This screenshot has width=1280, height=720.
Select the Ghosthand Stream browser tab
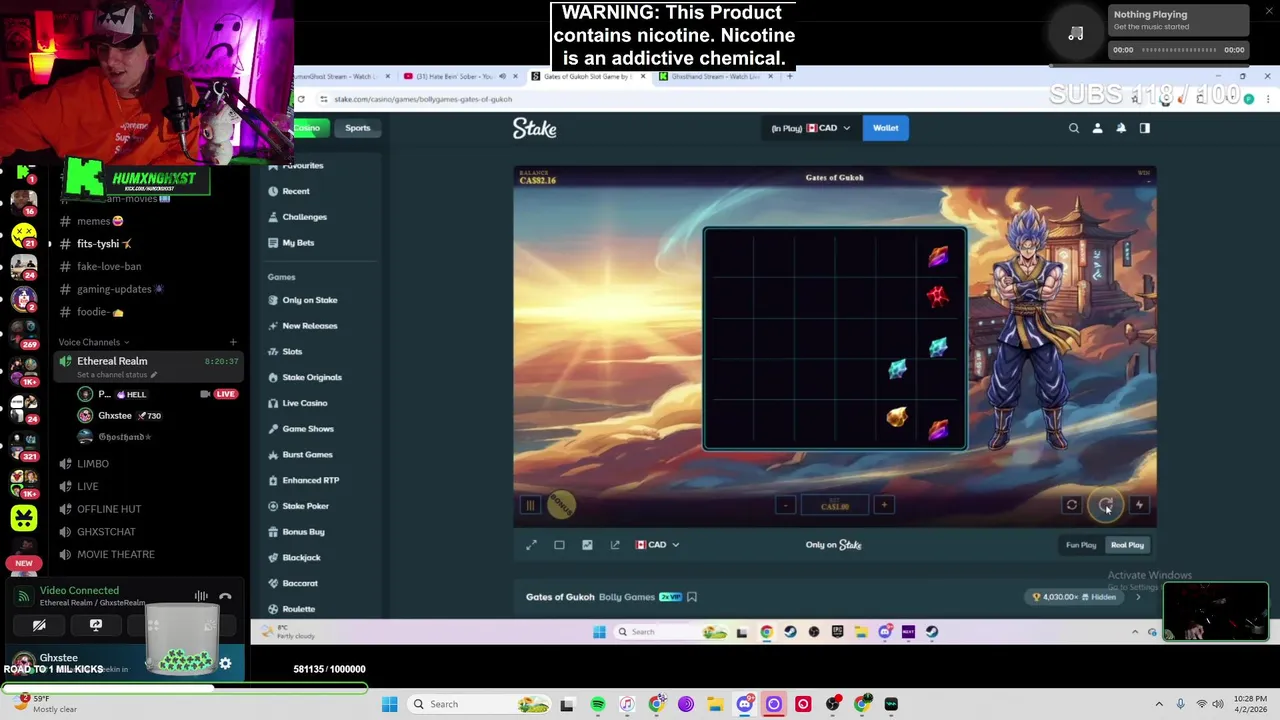(717, 76)
